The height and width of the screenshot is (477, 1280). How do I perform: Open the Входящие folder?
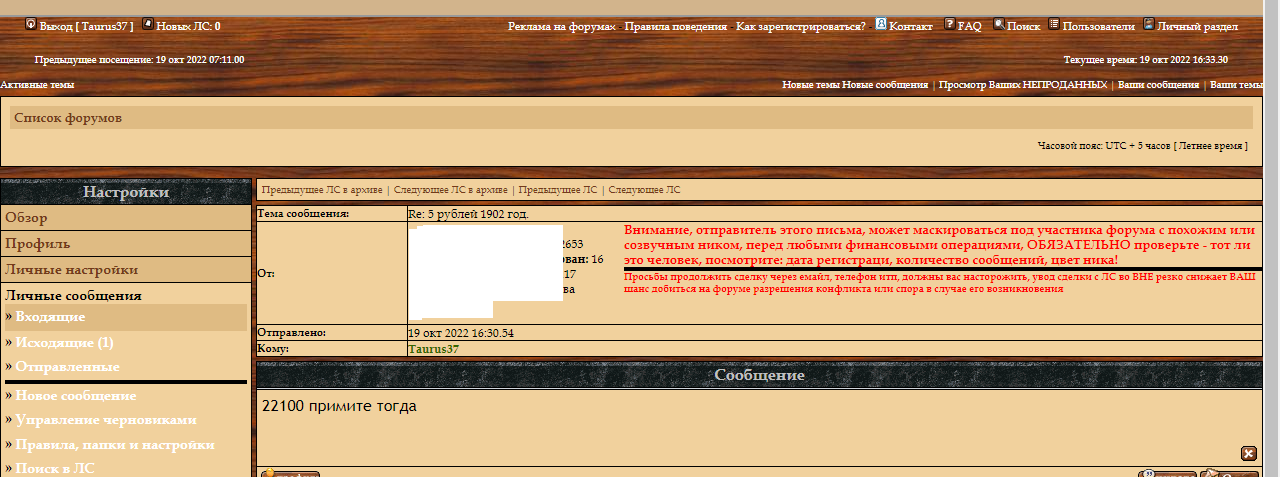(50, 317)
